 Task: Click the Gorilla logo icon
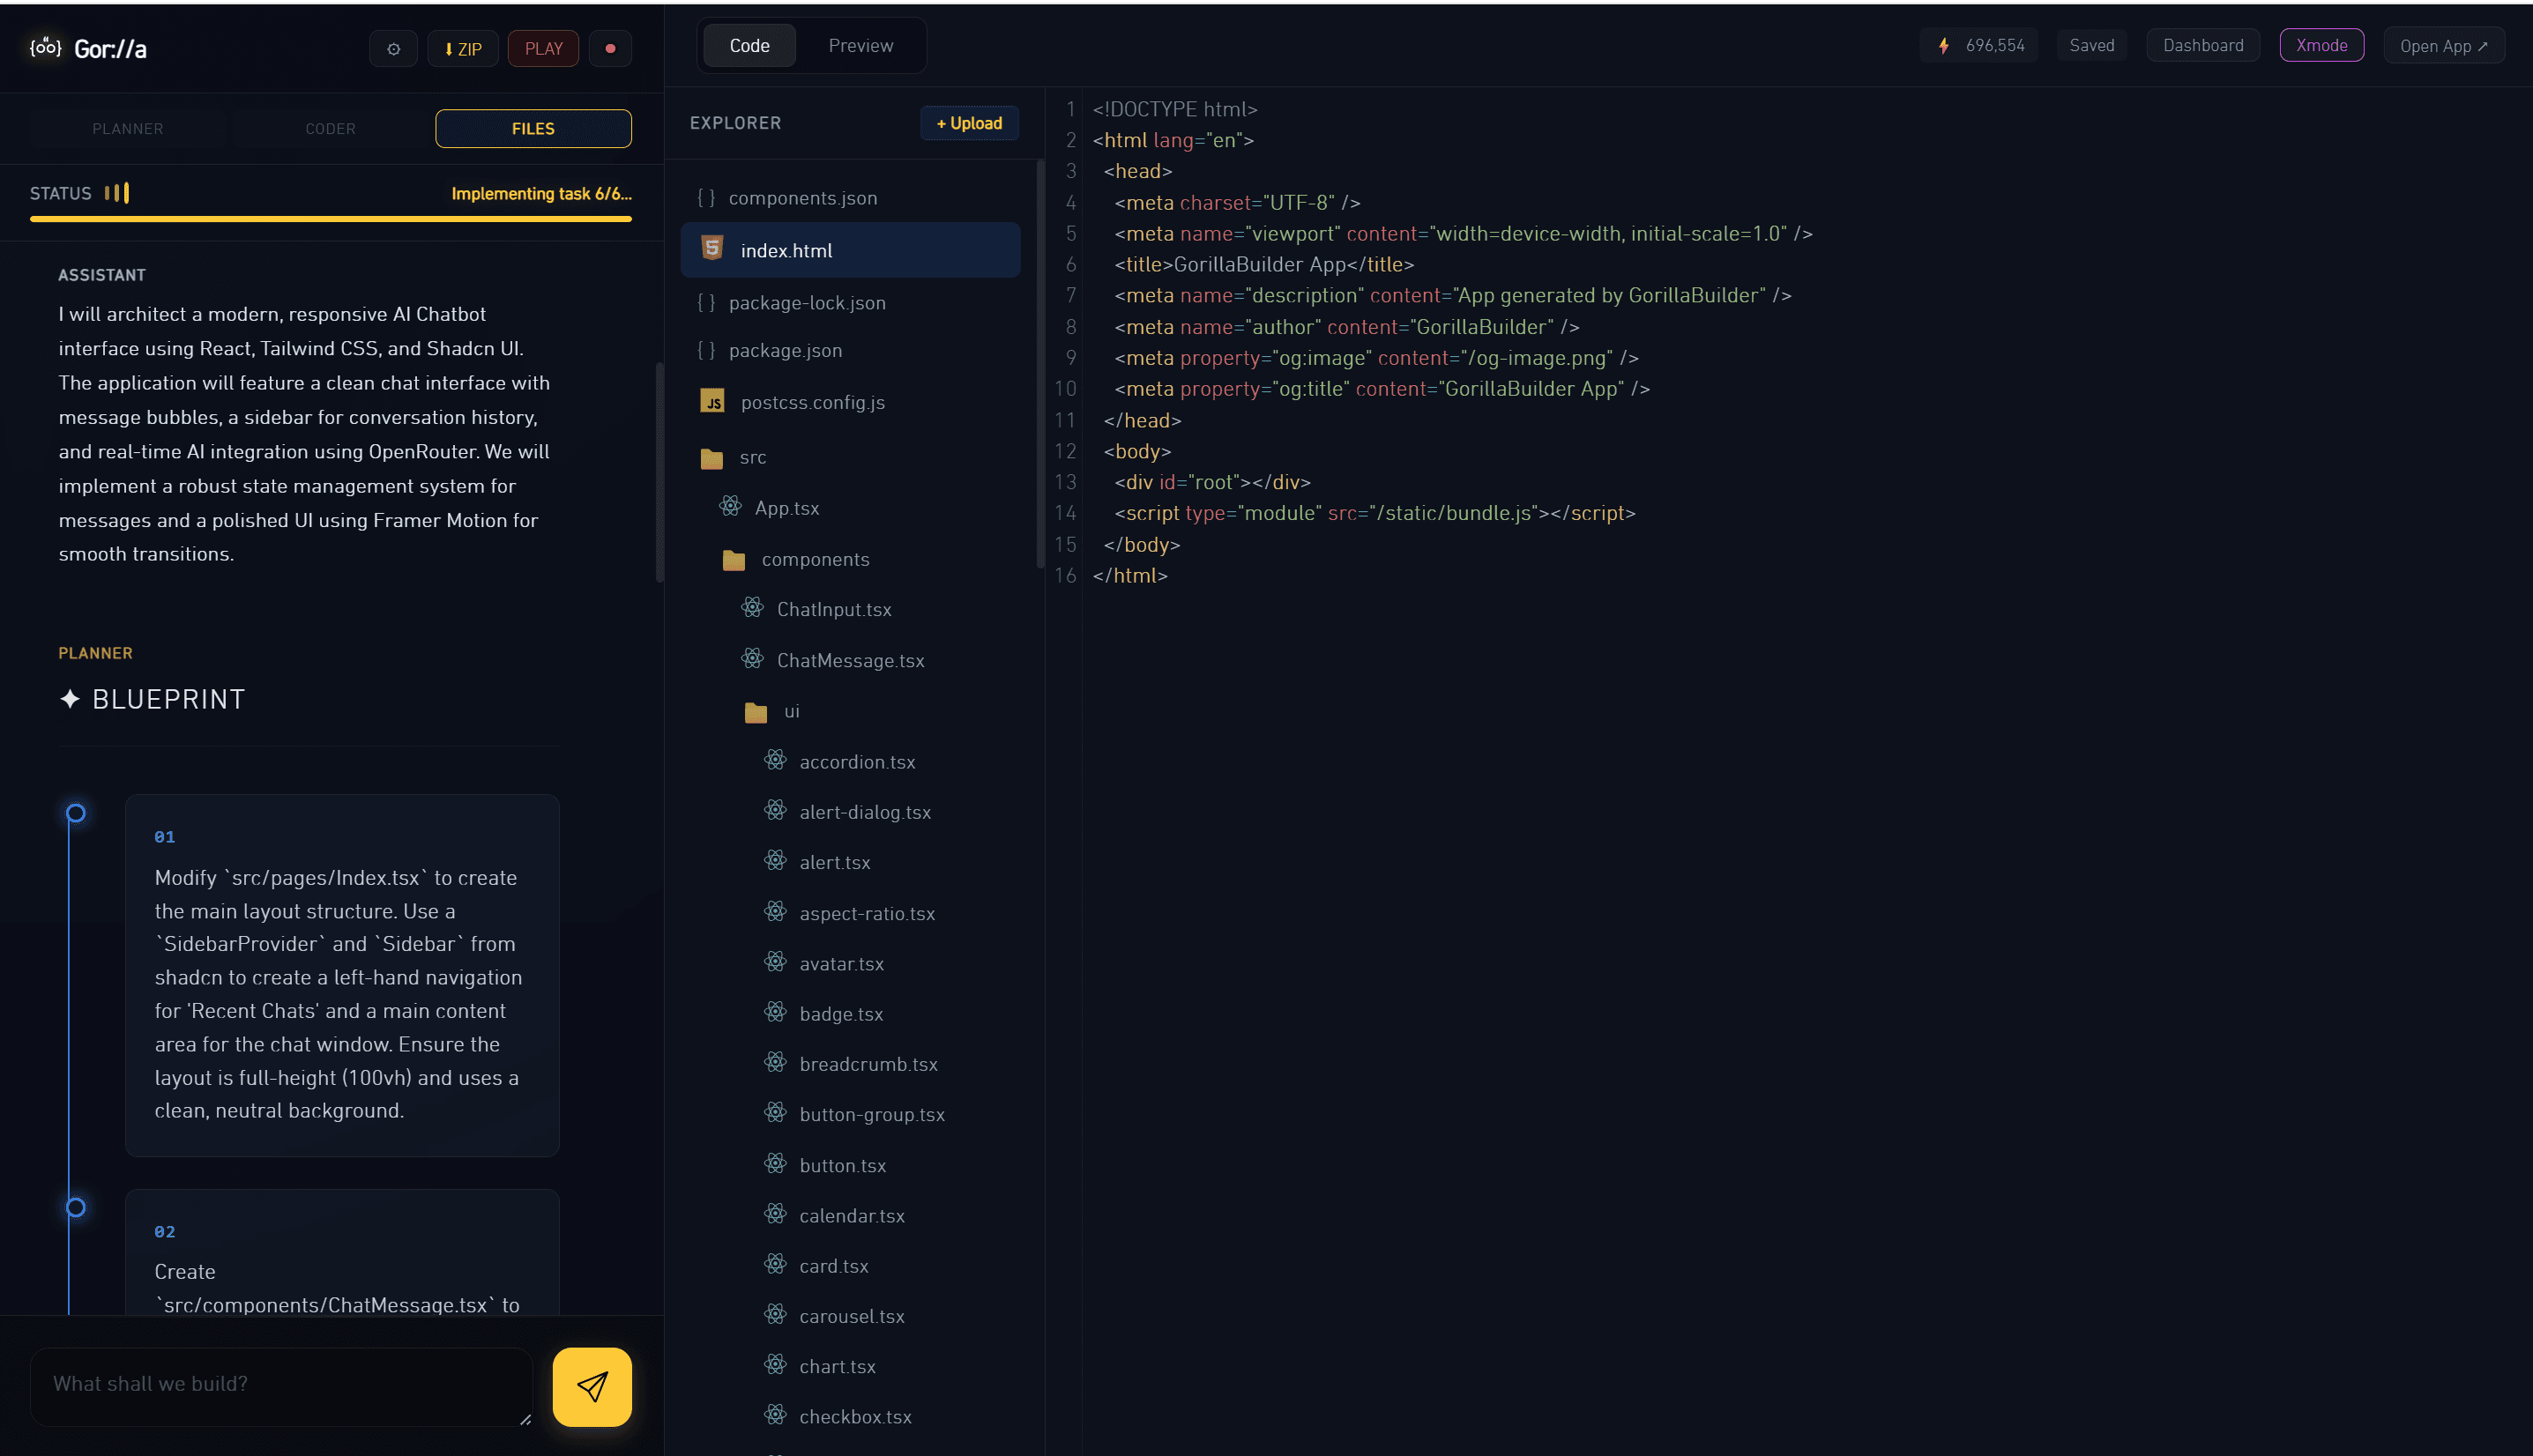pos(46,48)
